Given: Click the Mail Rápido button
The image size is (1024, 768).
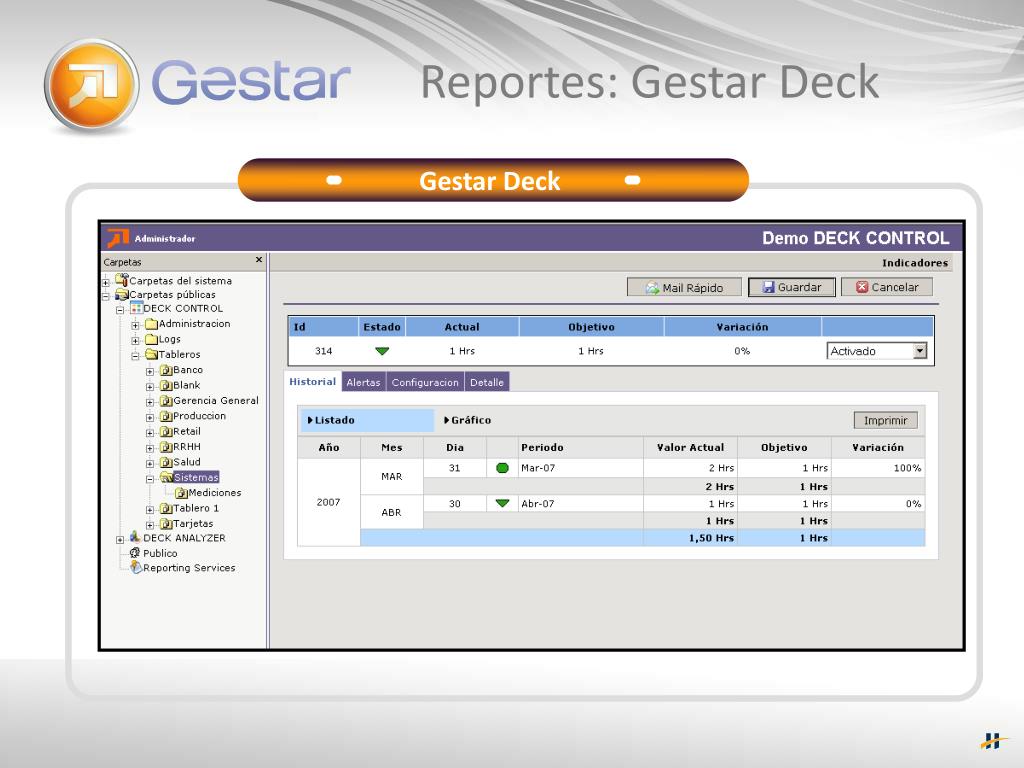Looking at the screenshot, I should coord(684,287).
